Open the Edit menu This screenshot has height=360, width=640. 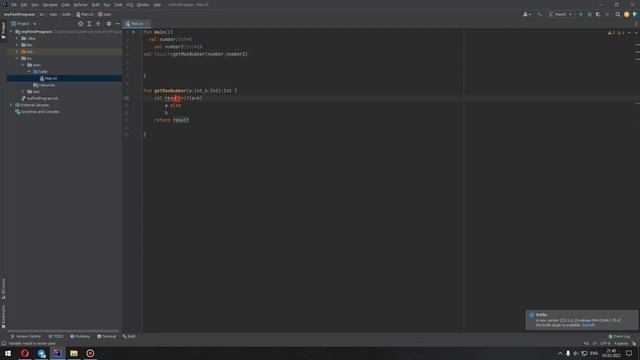(24, 5)
